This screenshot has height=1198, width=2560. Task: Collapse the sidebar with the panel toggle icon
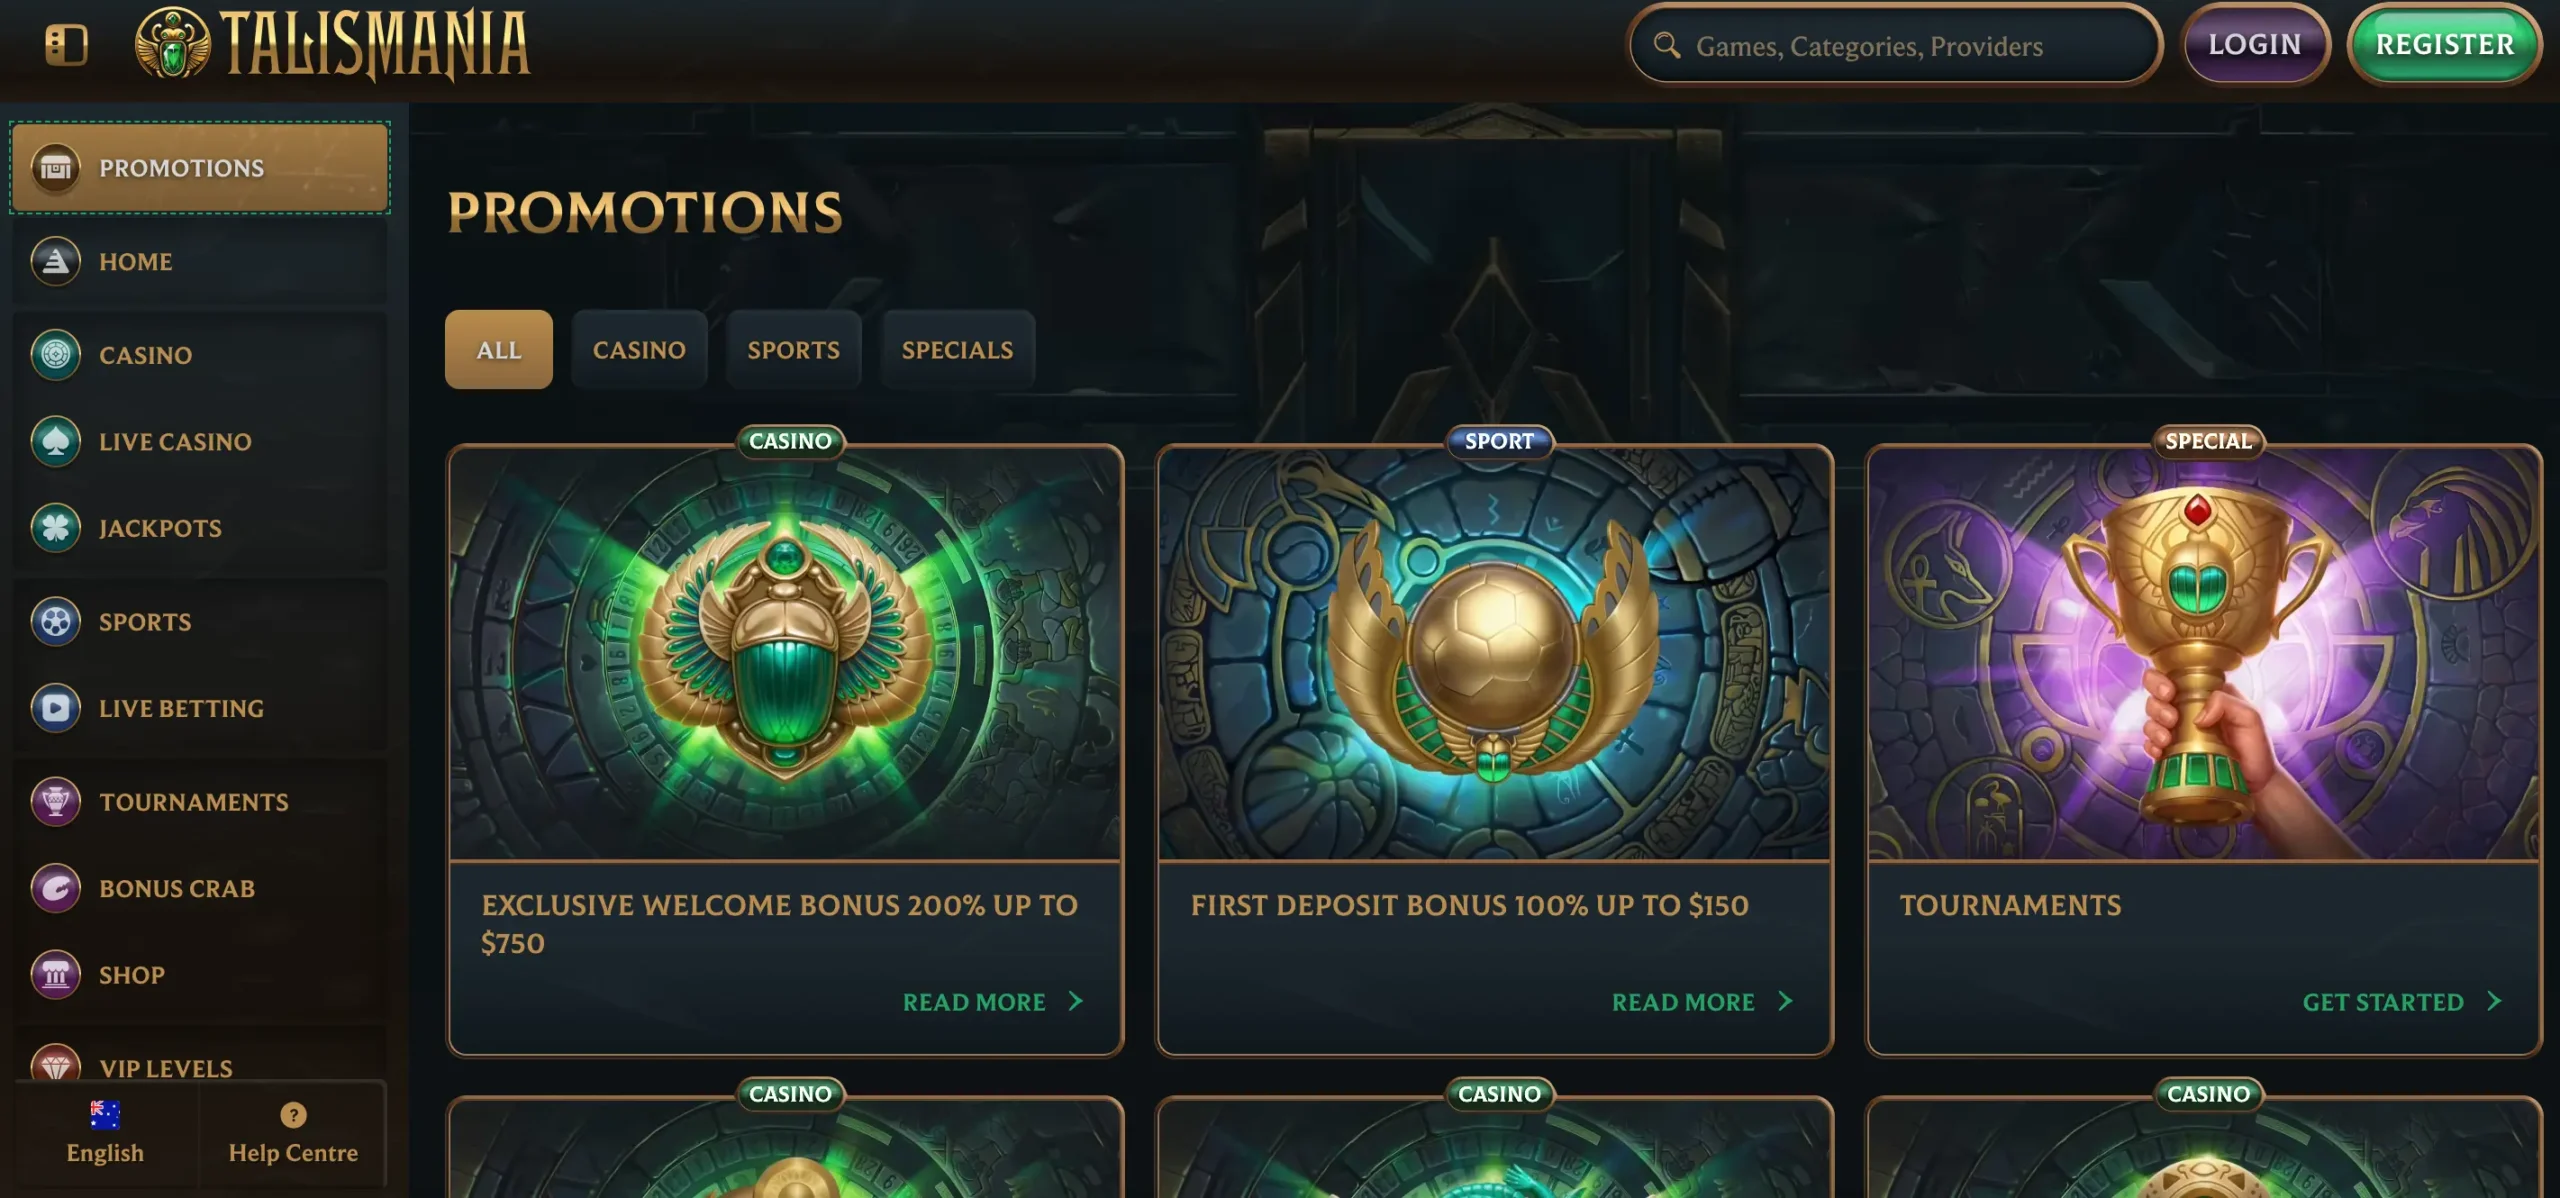coord(67,45)
